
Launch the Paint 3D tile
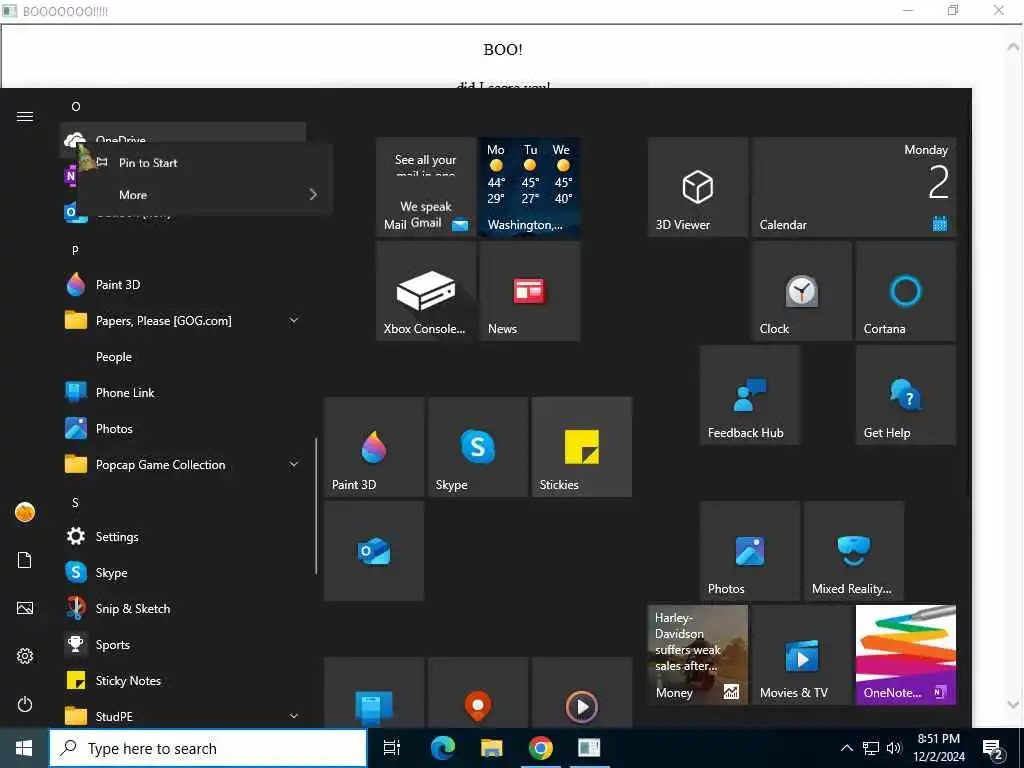[374, 447]
